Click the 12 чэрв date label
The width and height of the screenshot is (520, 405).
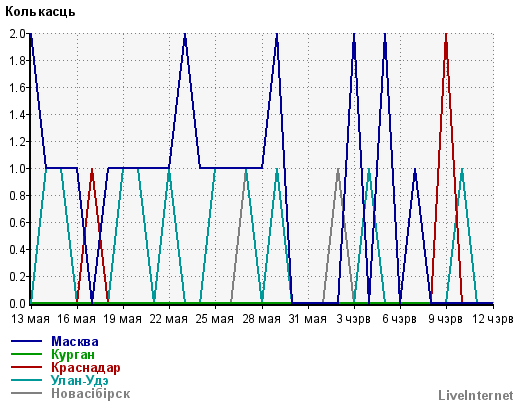point(493,319)
